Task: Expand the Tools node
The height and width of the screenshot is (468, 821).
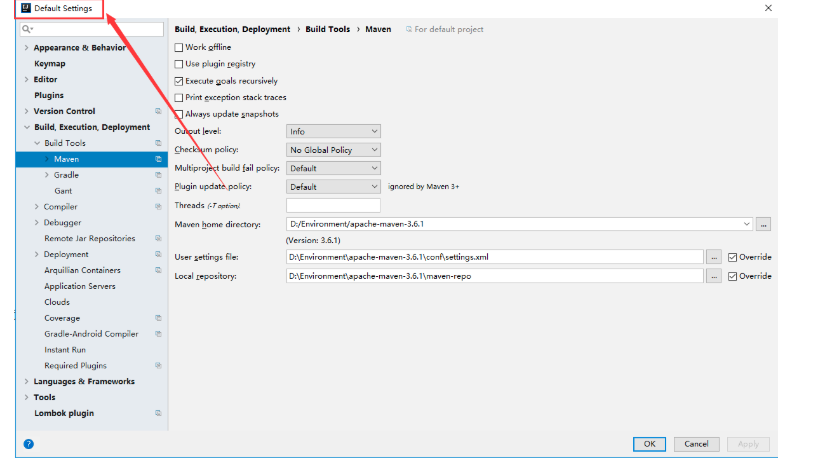Action: [x=26, y=397]
